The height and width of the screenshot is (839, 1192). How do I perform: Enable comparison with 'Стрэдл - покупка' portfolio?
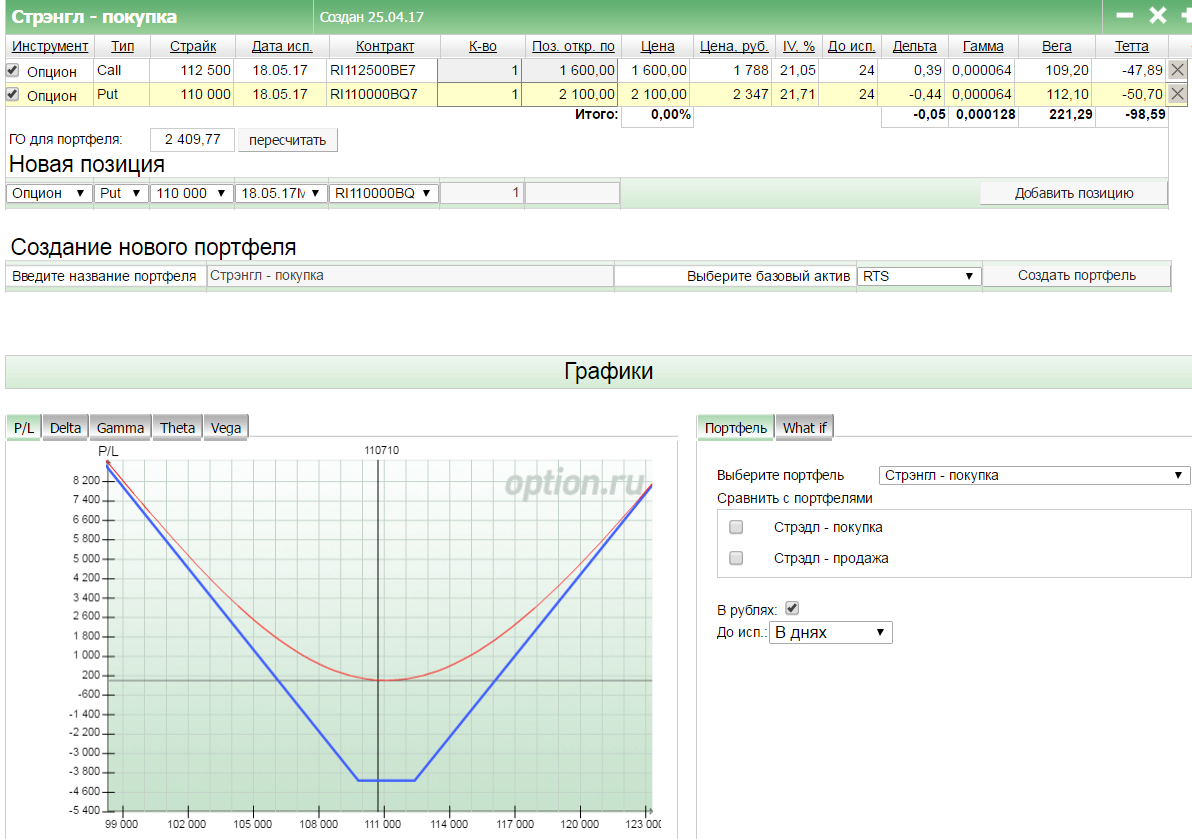[x=737, y=527]
